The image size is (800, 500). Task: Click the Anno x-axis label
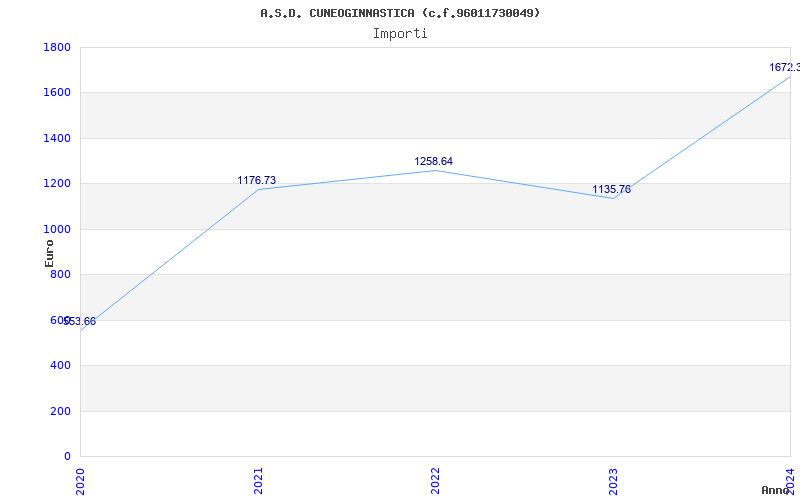(x=778, y=490)
